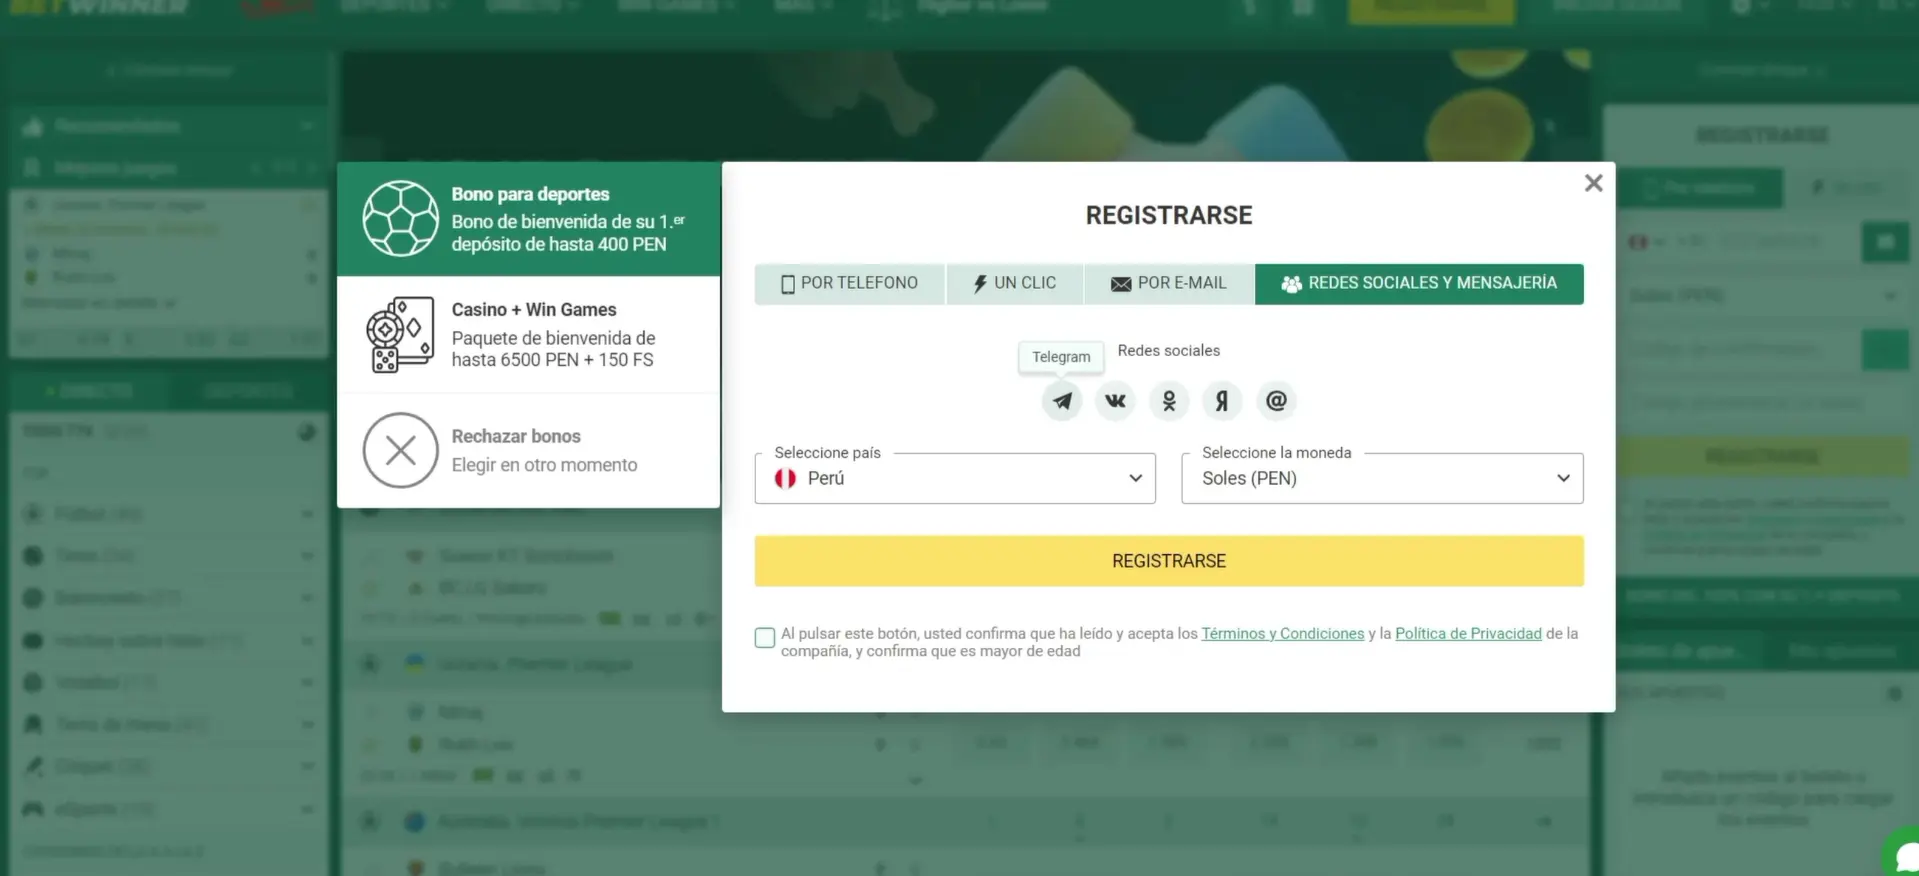This screenshot has width=1919, height=876.
Task: Click the 'Redes sociales' label
Action: (x=1168, y=351)
